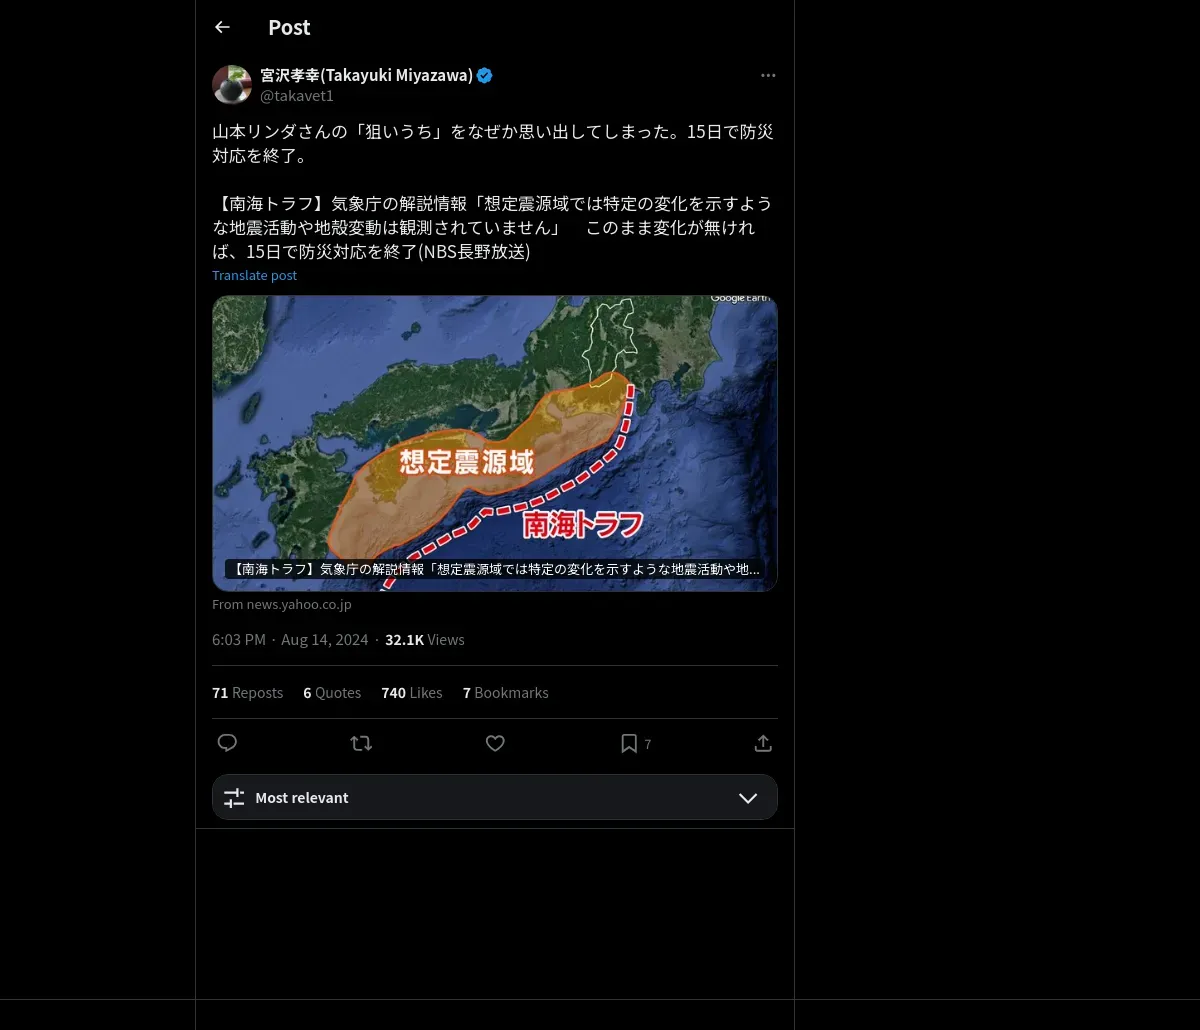Click the chevron on the reply sort bar
1200x1030 pixels.
click(x=748, y=798)
